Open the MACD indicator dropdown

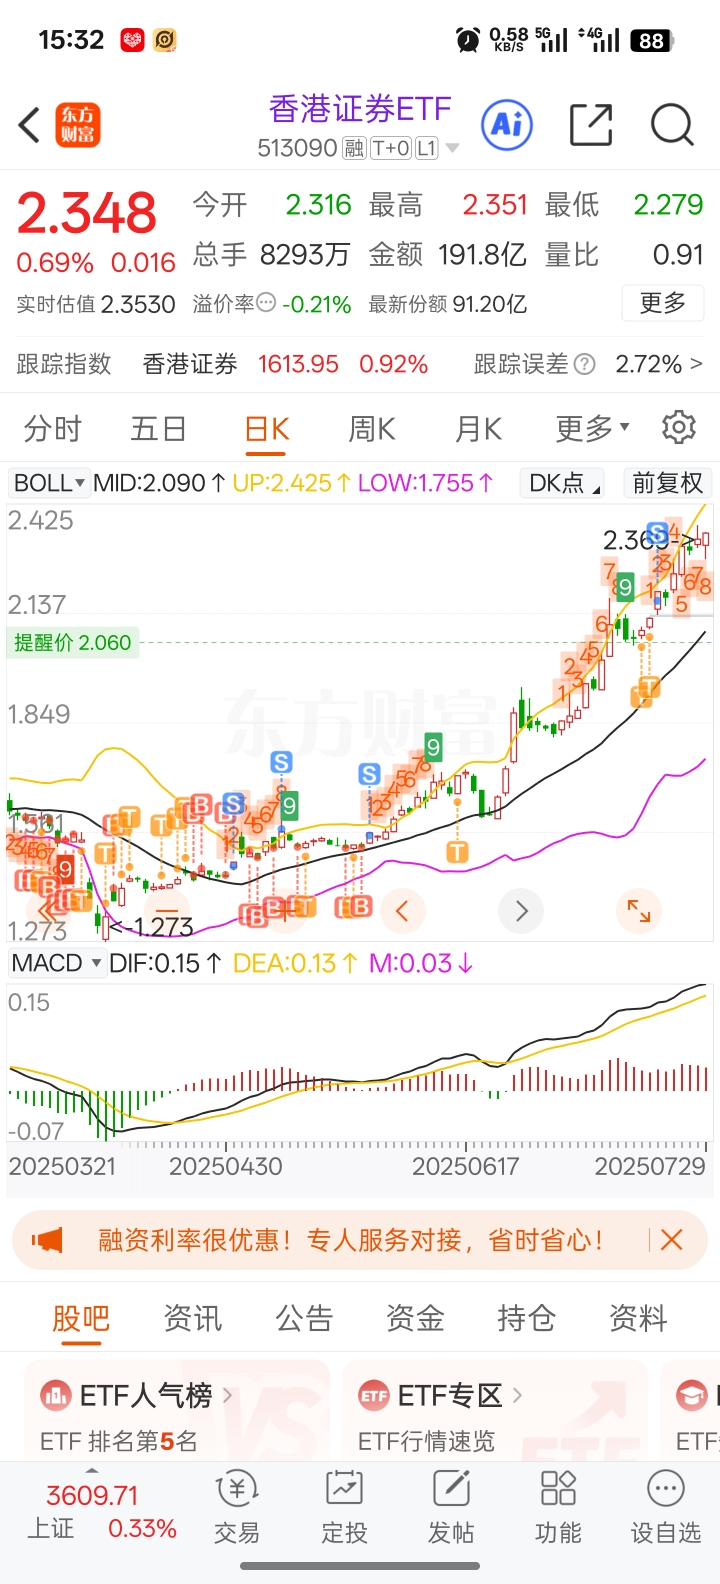point(56,963)
